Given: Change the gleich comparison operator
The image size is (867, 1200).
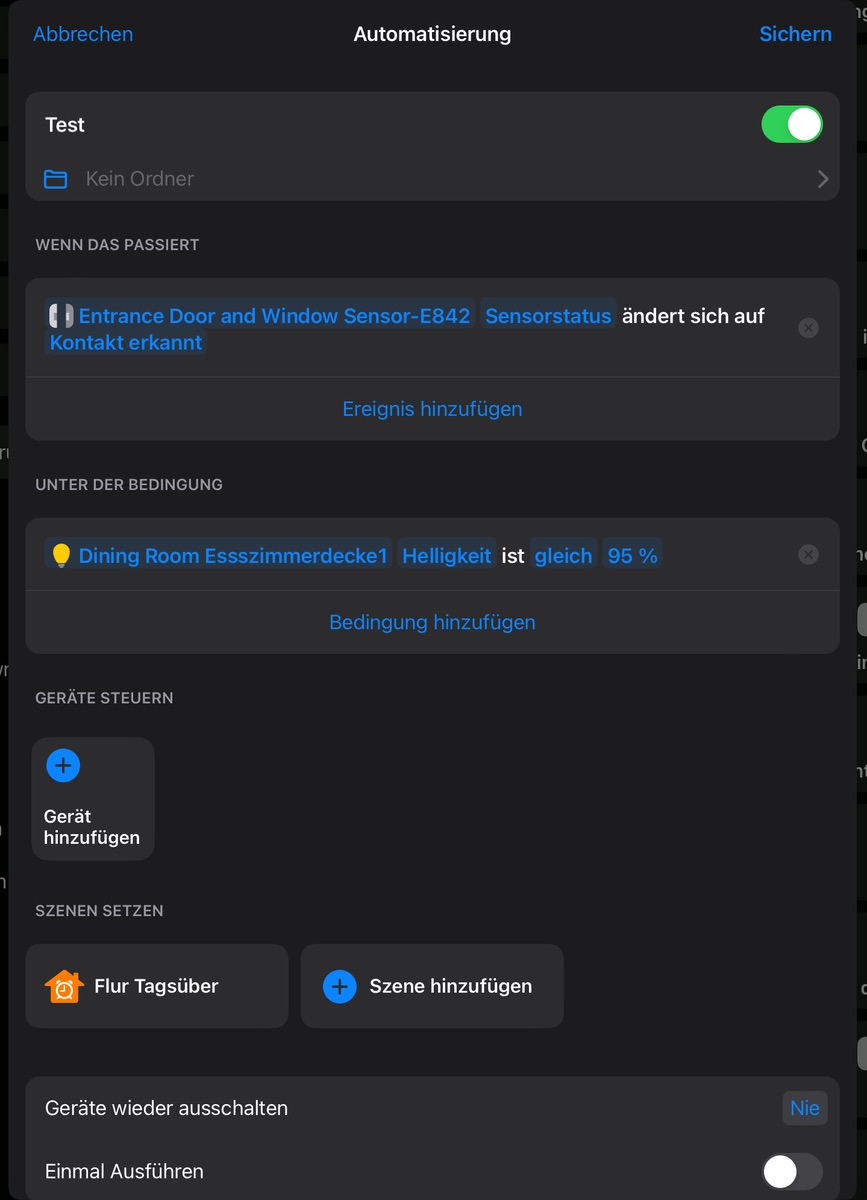Looking at the screenshot, I should tap(563, 555).
